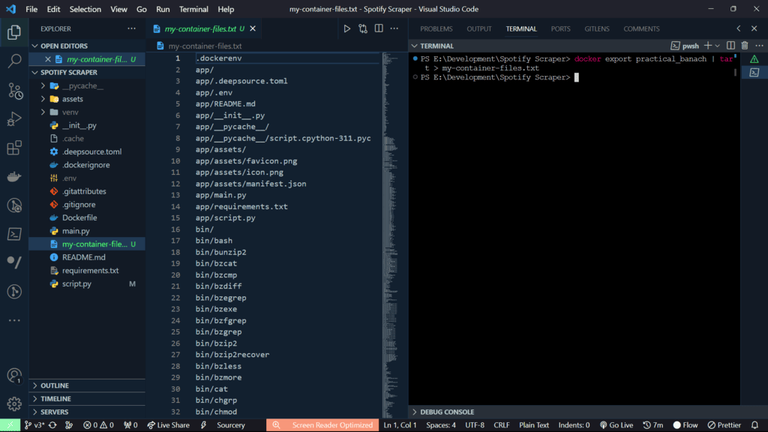
Task: Open the notifications bell
Action: (755, 425)
